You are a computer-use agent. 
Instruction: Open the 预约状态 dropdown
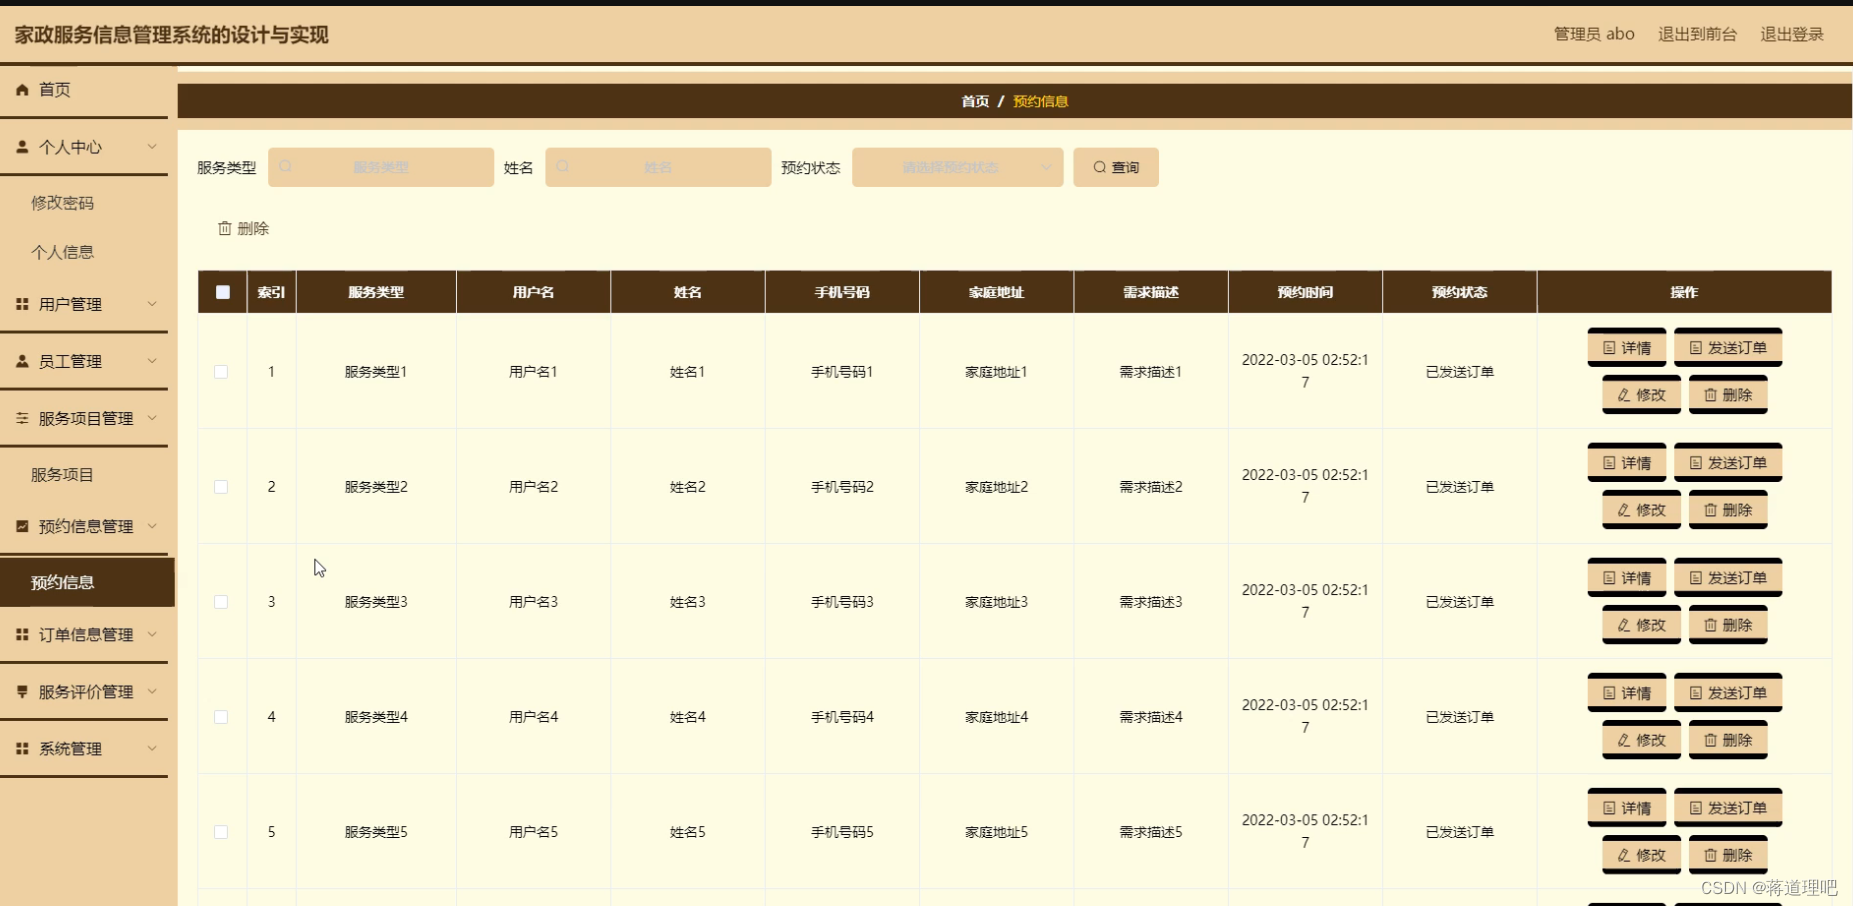pos(956,167)
